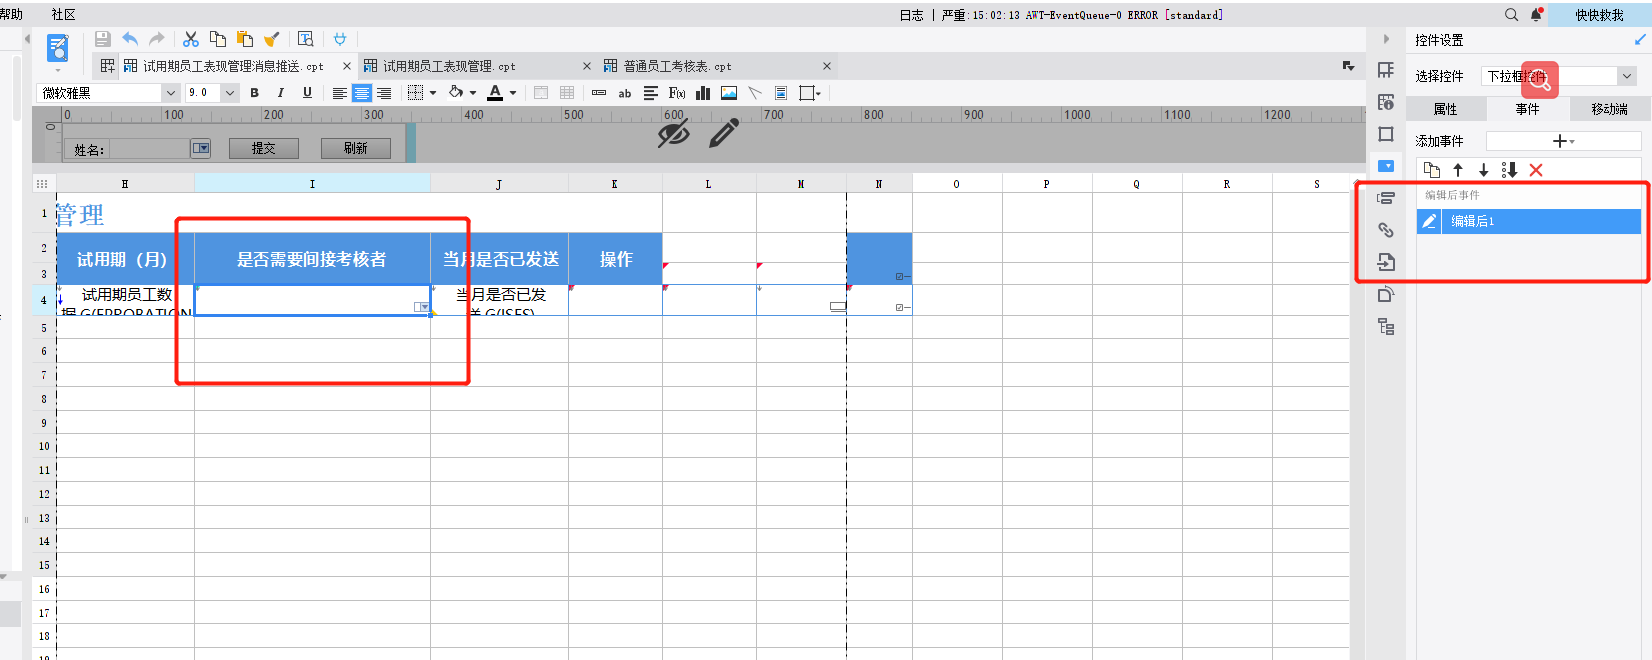Open the hyperlink panel in right sidebar

point(1386,230)
